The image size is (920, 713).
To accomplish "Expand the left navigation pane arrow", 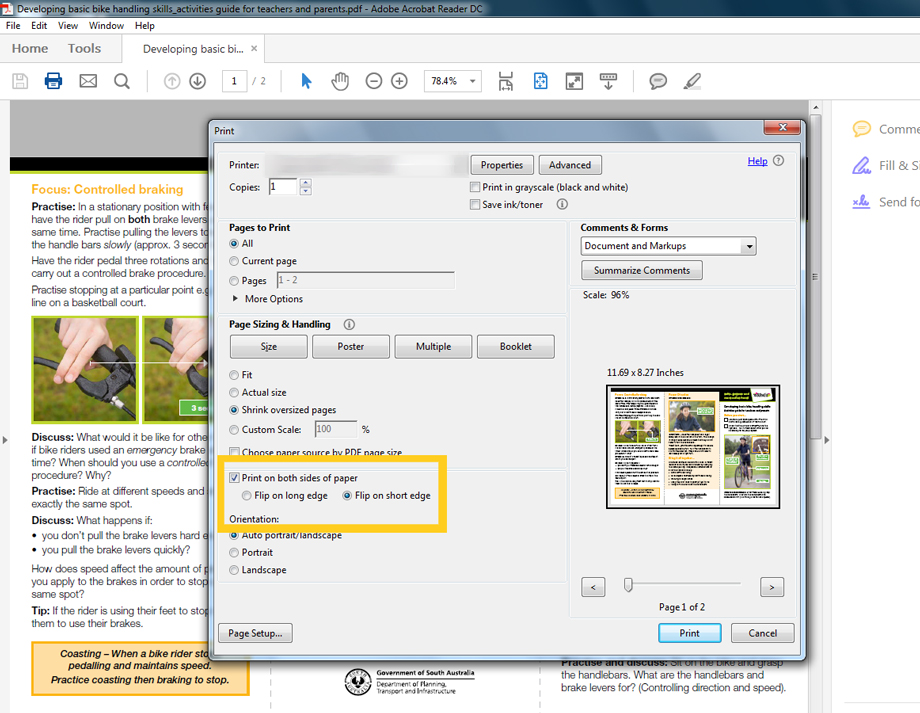I will coord(5,440).
